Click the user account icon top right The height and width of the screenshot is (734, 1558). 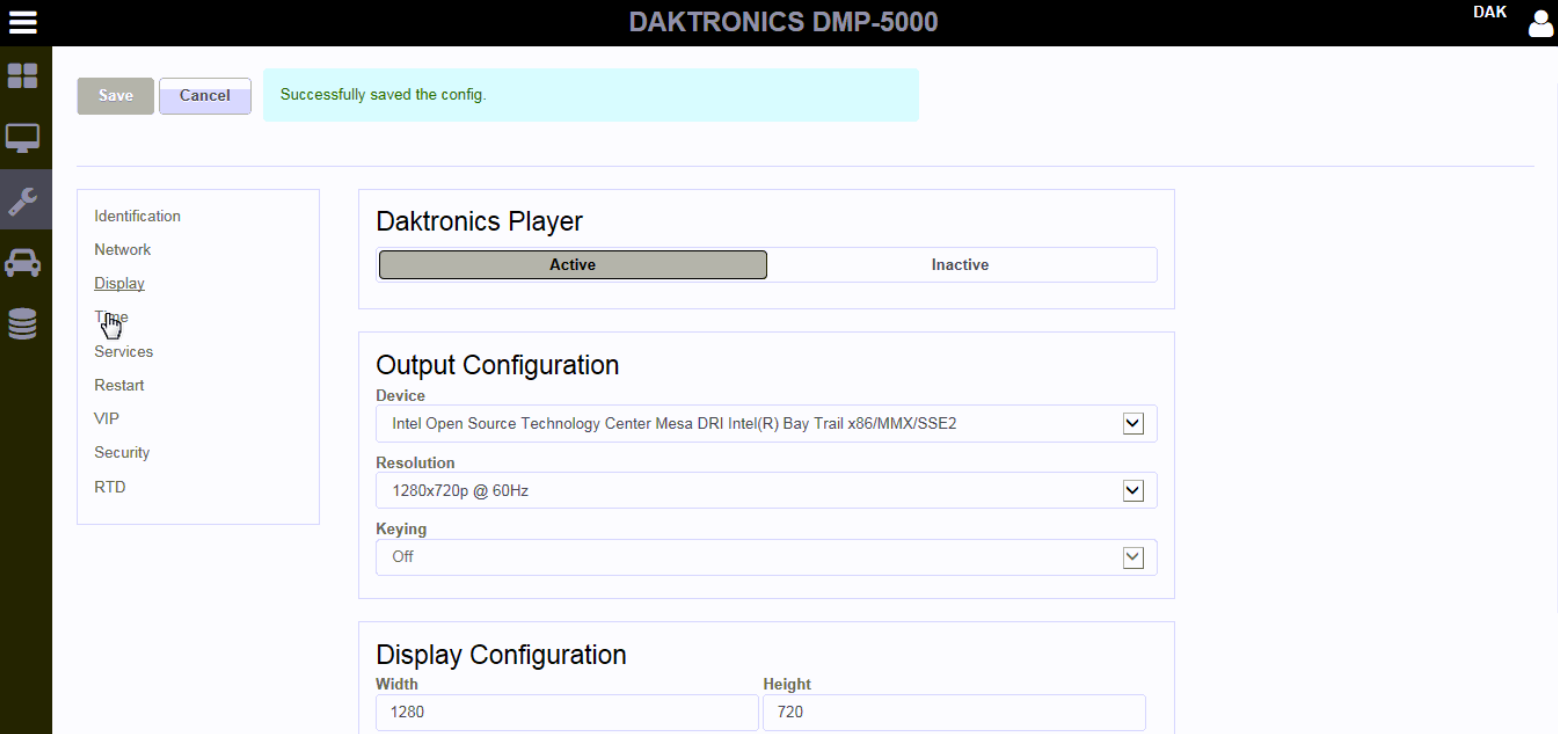click(1540, 23)
